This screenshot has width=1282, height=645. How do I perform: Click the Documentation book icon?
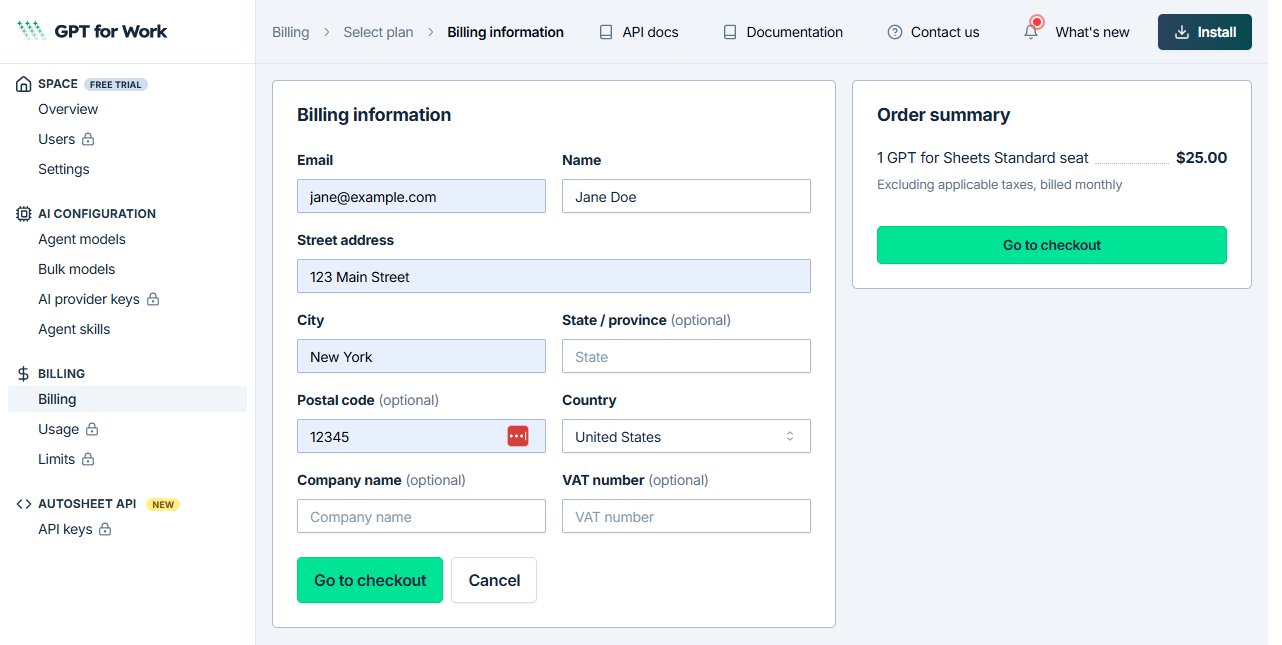click(x=730, y=32)
